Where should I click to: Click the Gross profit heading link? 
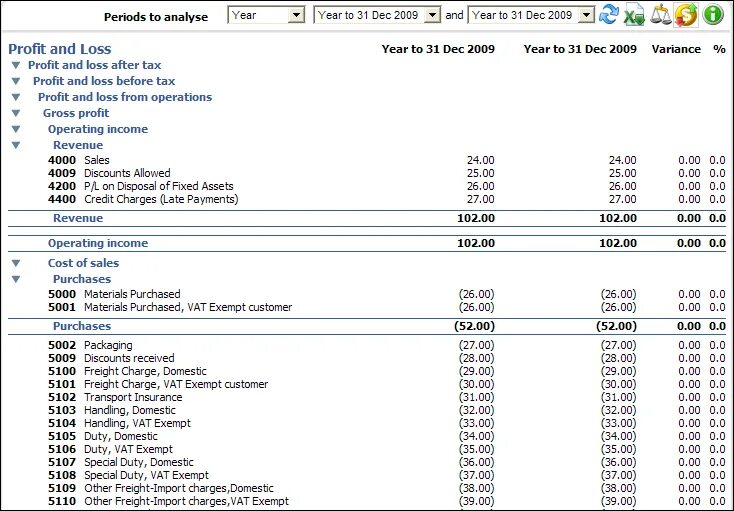click(x=76, y=113)
